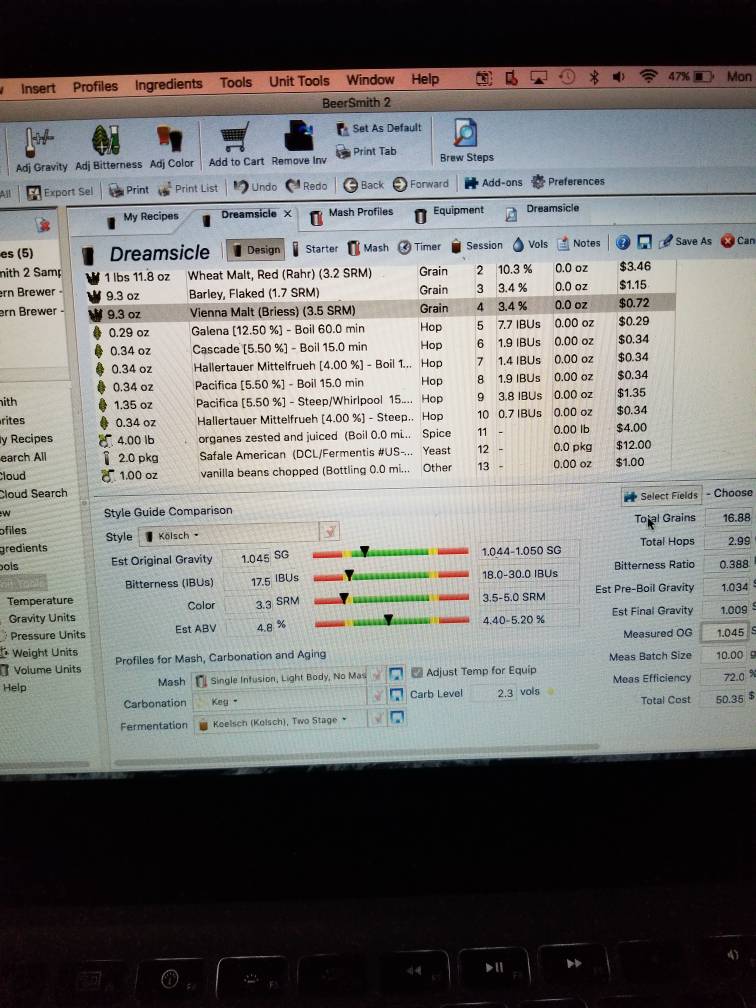The height and width of the screenshot is (1008, 756).
Task: Open the Timer tab
Action: point(419,247)
